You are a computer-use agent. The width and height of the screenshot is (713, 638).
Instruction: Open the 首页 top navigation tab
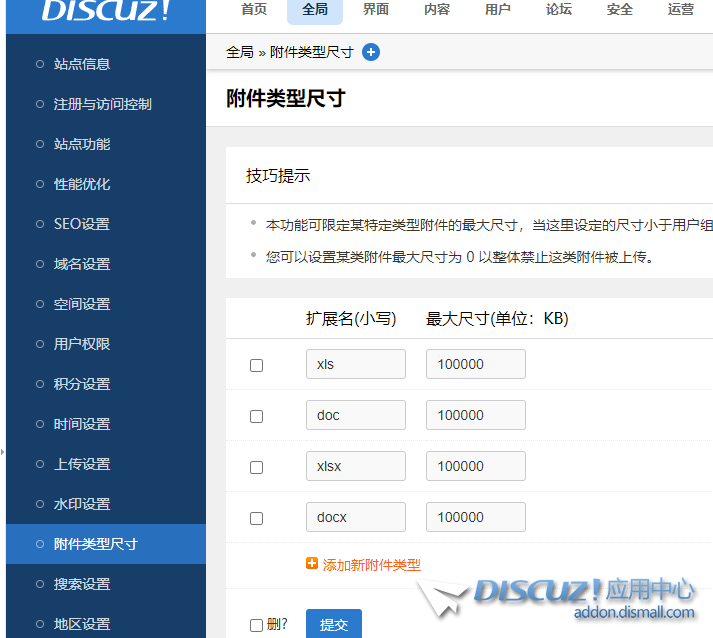[x=254, y=10]
